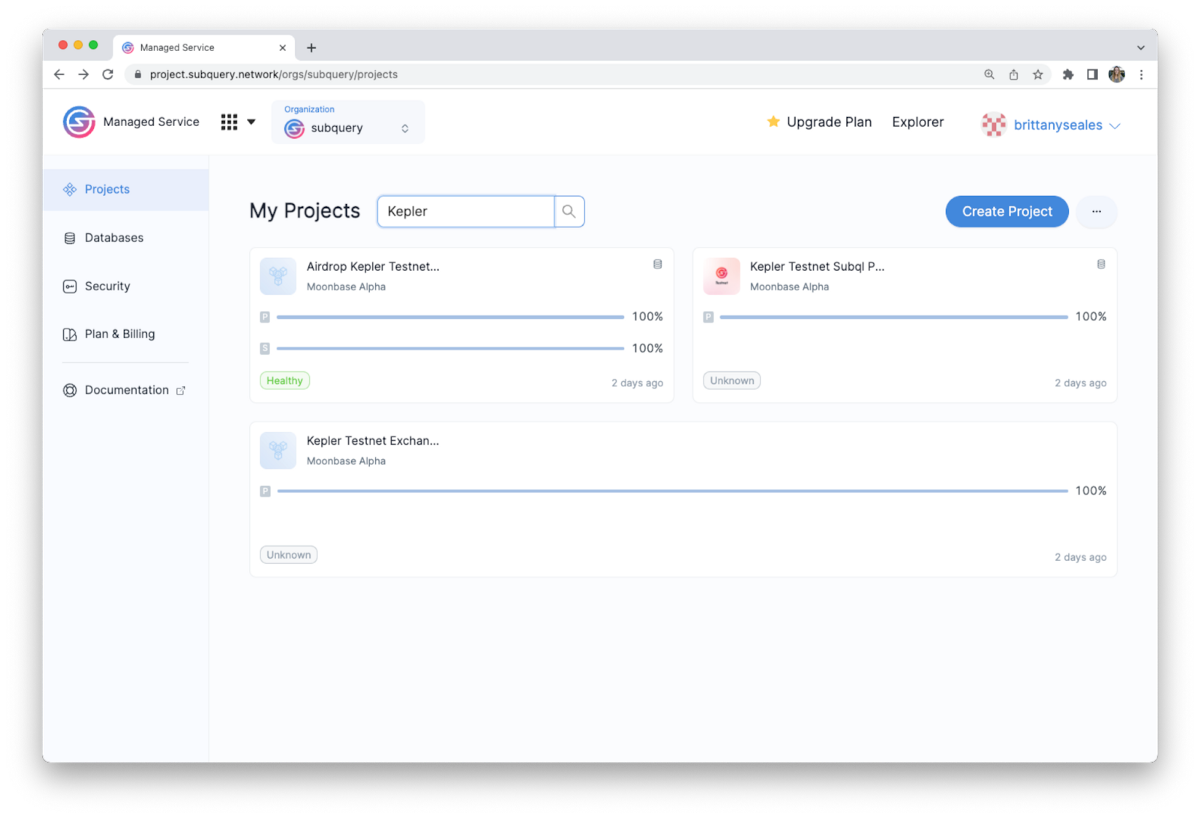Click the Databases sidebar icon
This screenshot has width=1200, height=818.
pyautogui.click(x=70, y=238)
